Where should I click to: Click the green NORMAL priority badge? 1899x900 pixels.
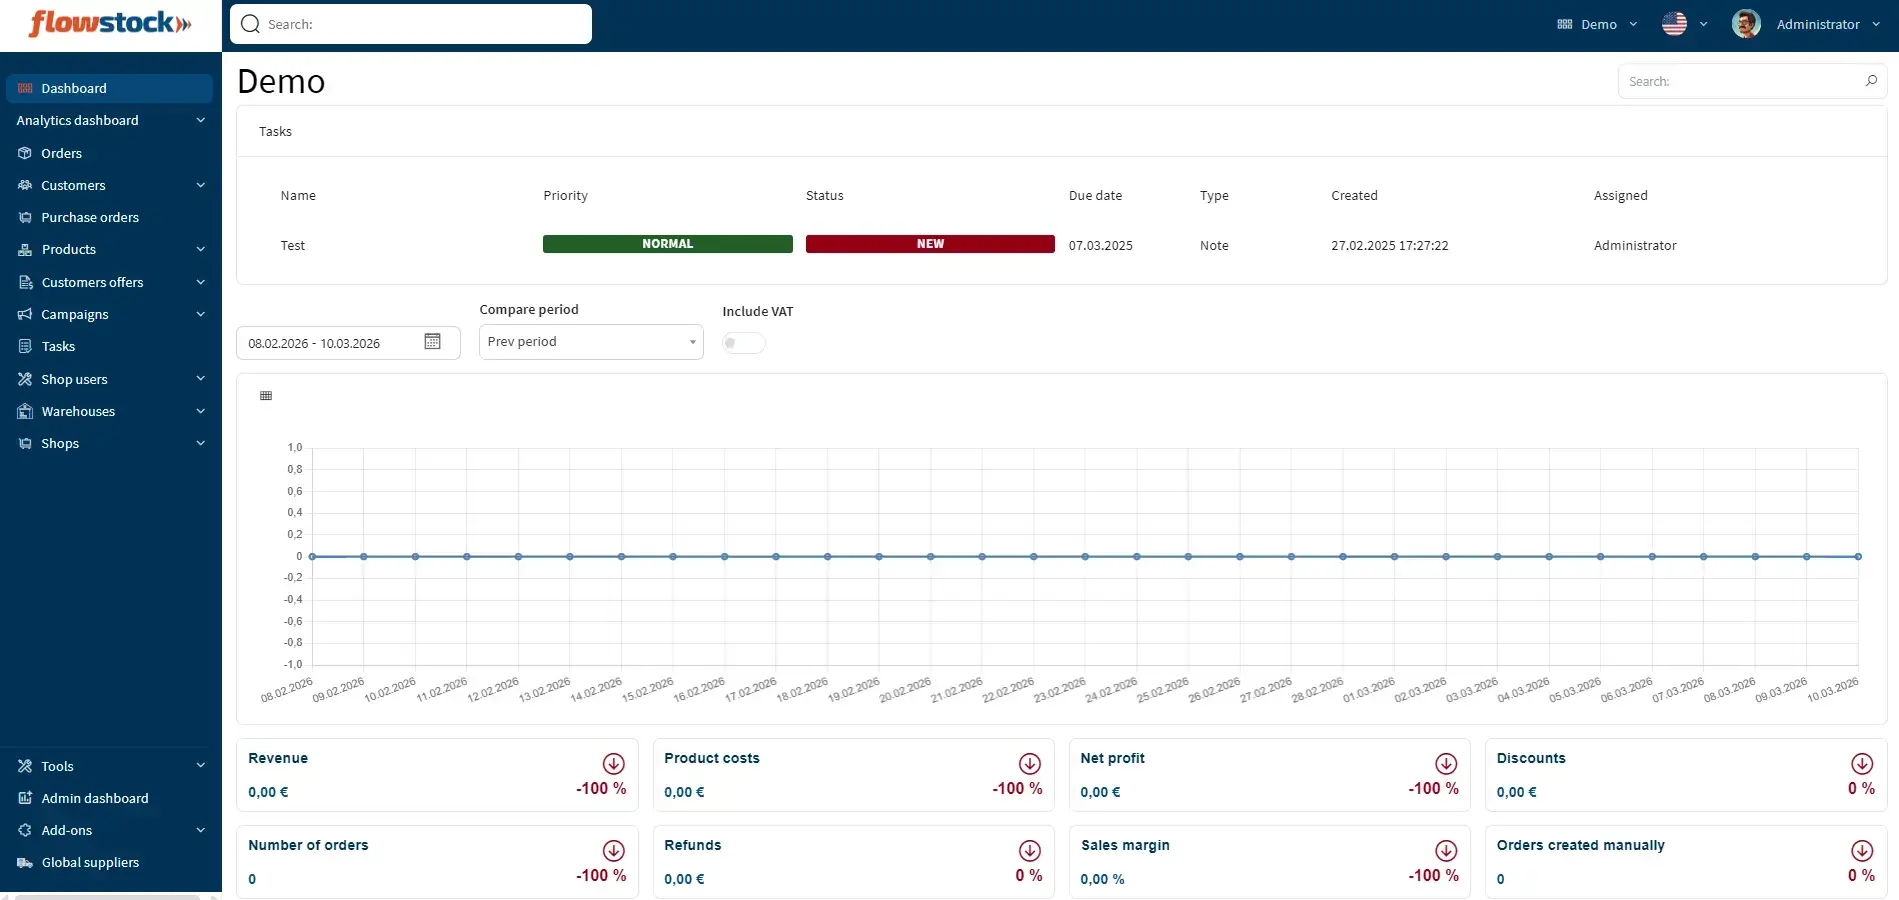coord(667,244)
